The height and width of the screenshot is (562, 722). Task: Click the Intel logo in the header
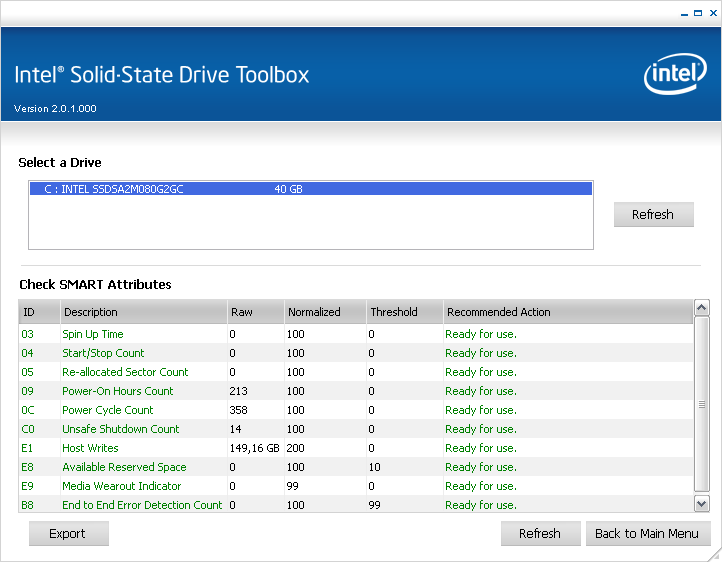[675, 74]
